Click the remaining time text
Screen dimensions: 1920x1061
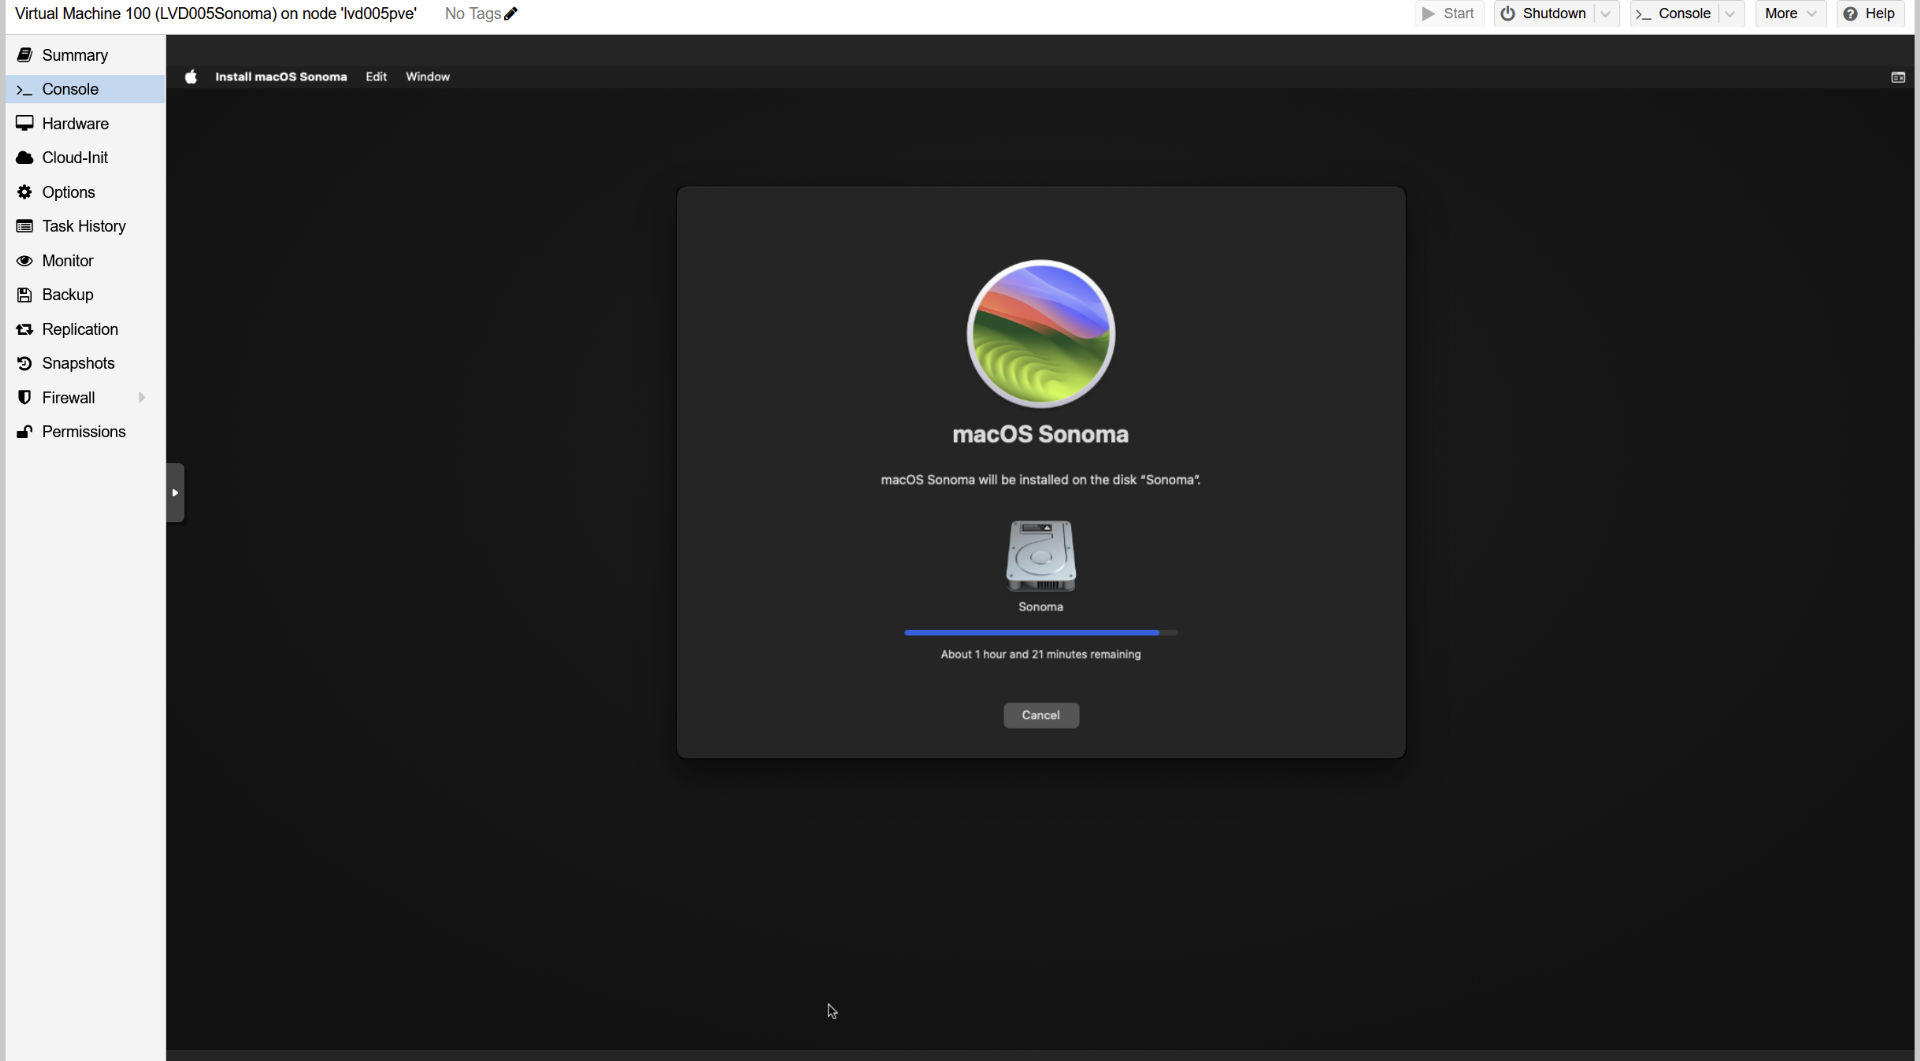coord(1041,655)
